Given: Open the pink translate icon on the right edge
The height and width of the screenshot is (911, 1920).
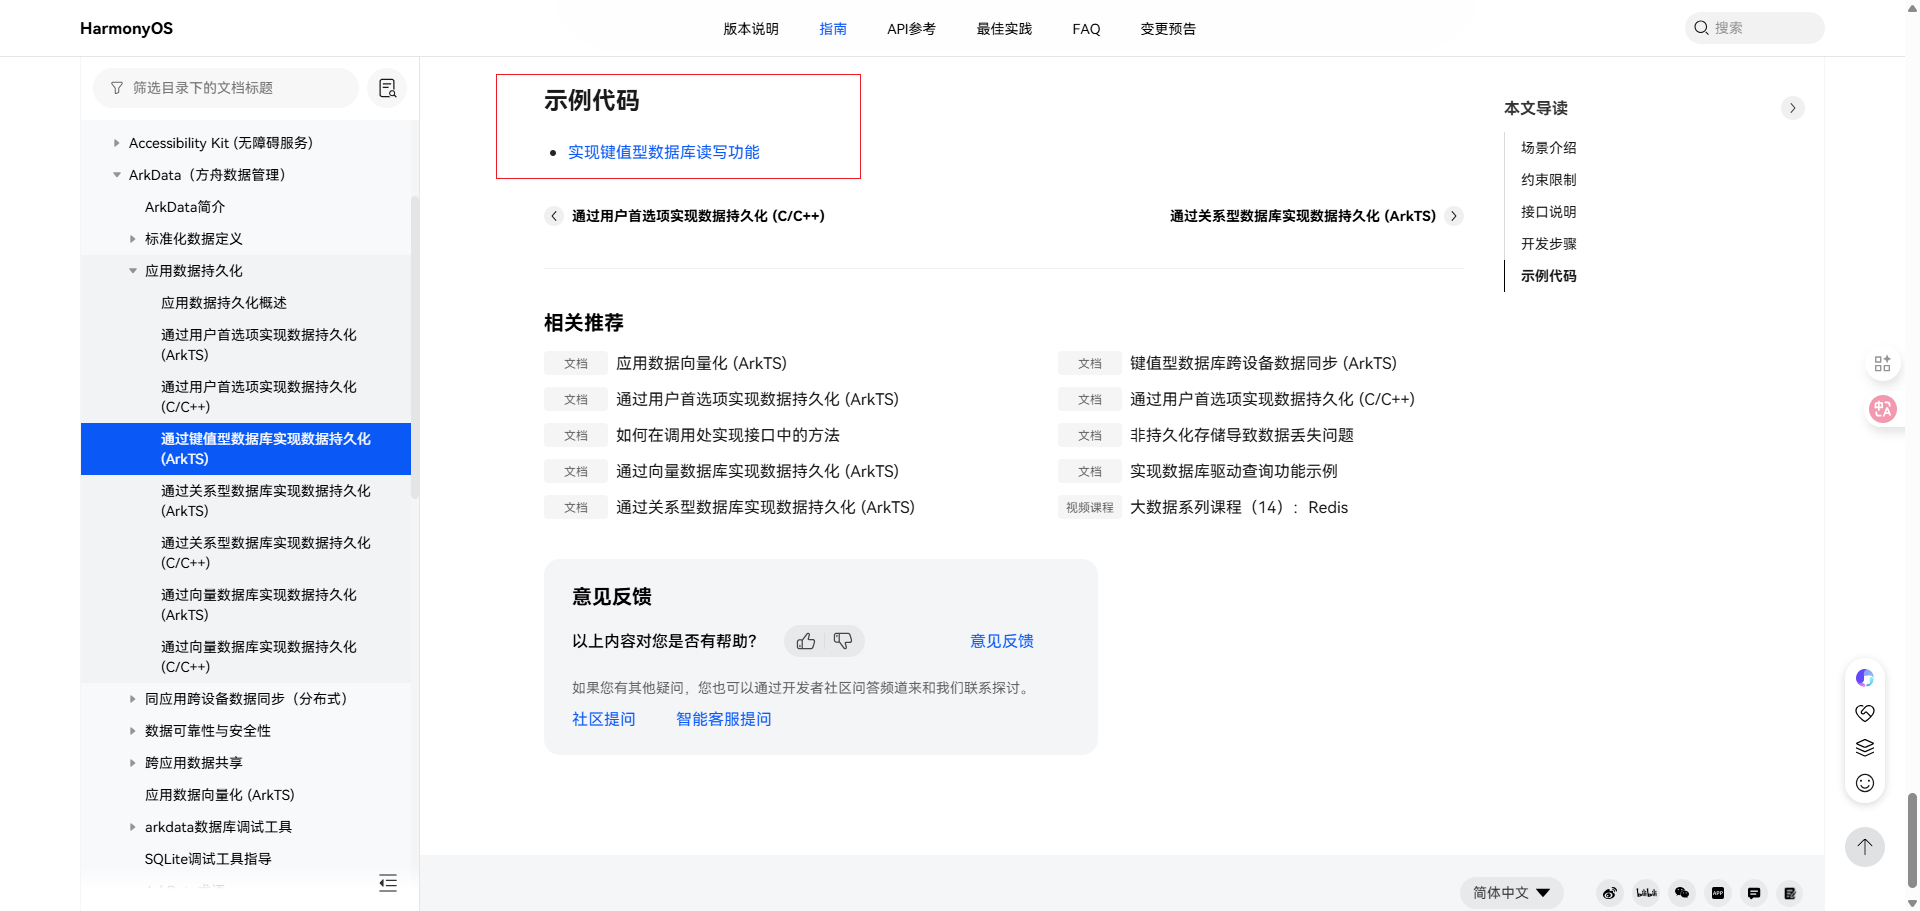Looking at the screenshot, I should (x=1882, y=409).
